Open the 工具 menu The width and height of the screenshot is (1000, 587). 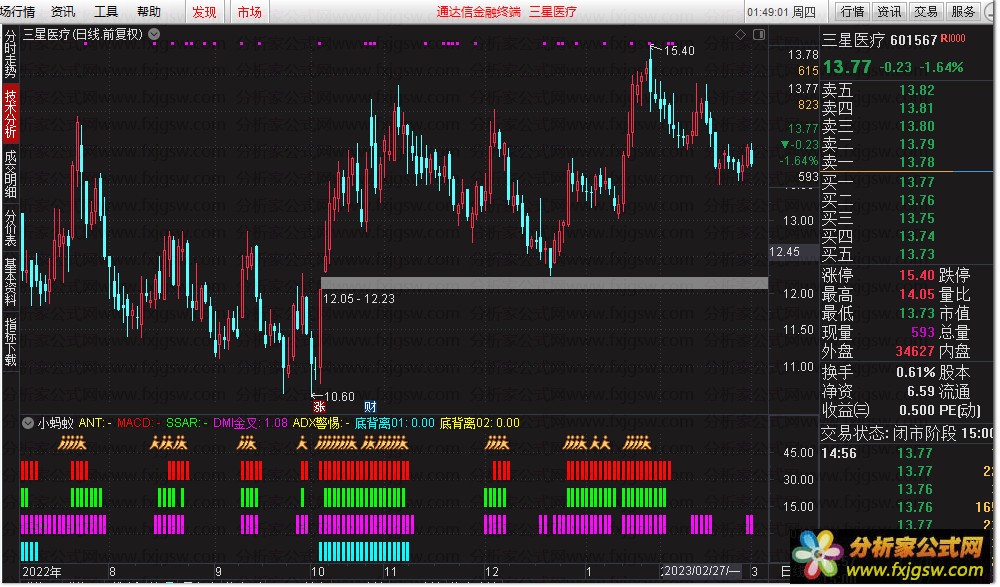(106, 11)
